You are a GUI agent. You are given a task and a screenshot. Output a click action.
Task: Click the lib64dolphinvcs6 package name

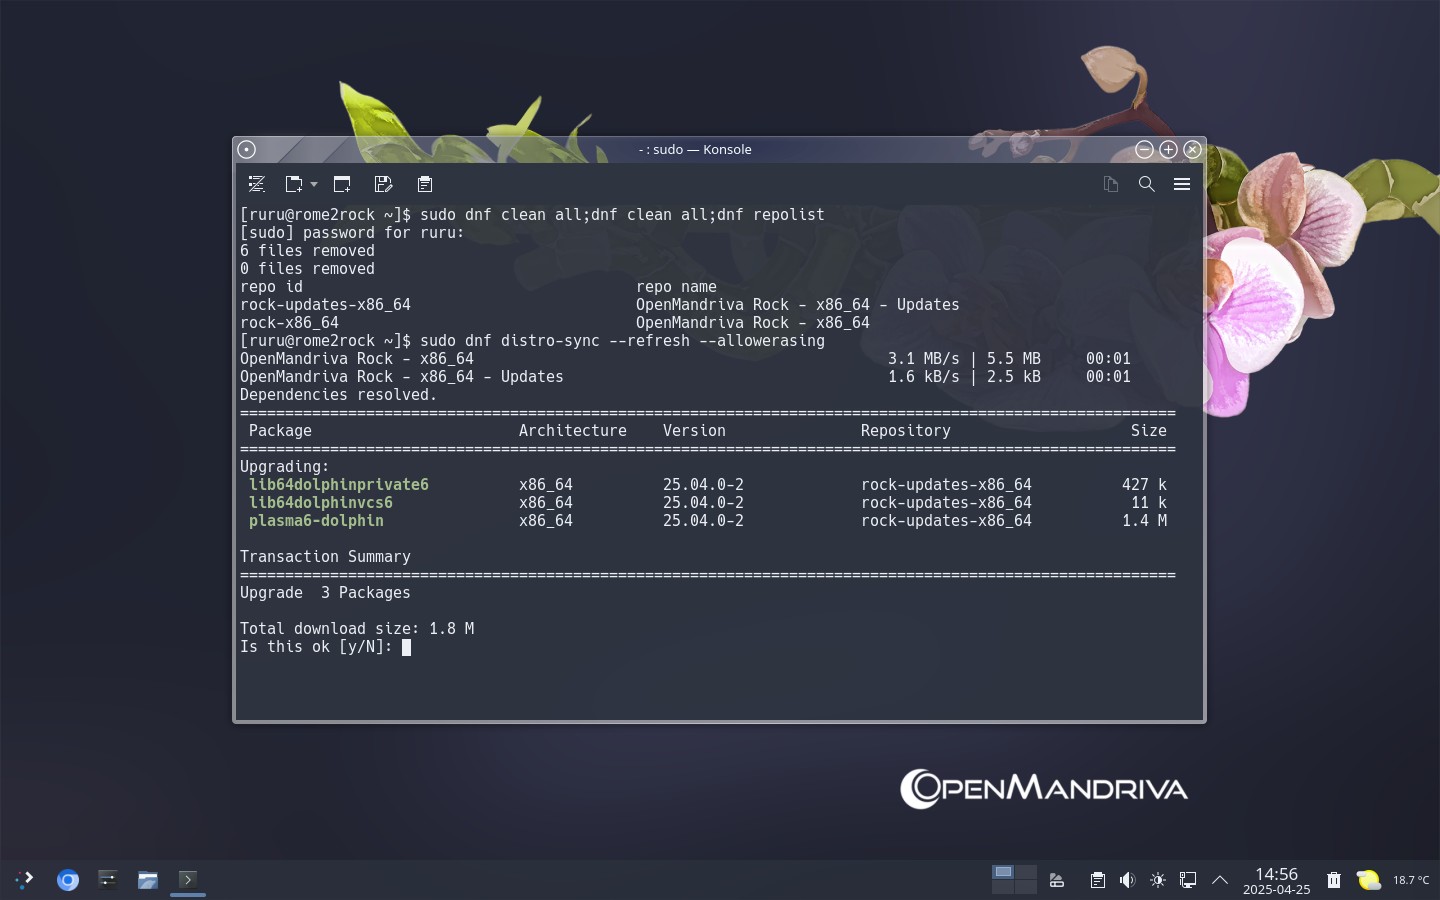click(321, 503)
